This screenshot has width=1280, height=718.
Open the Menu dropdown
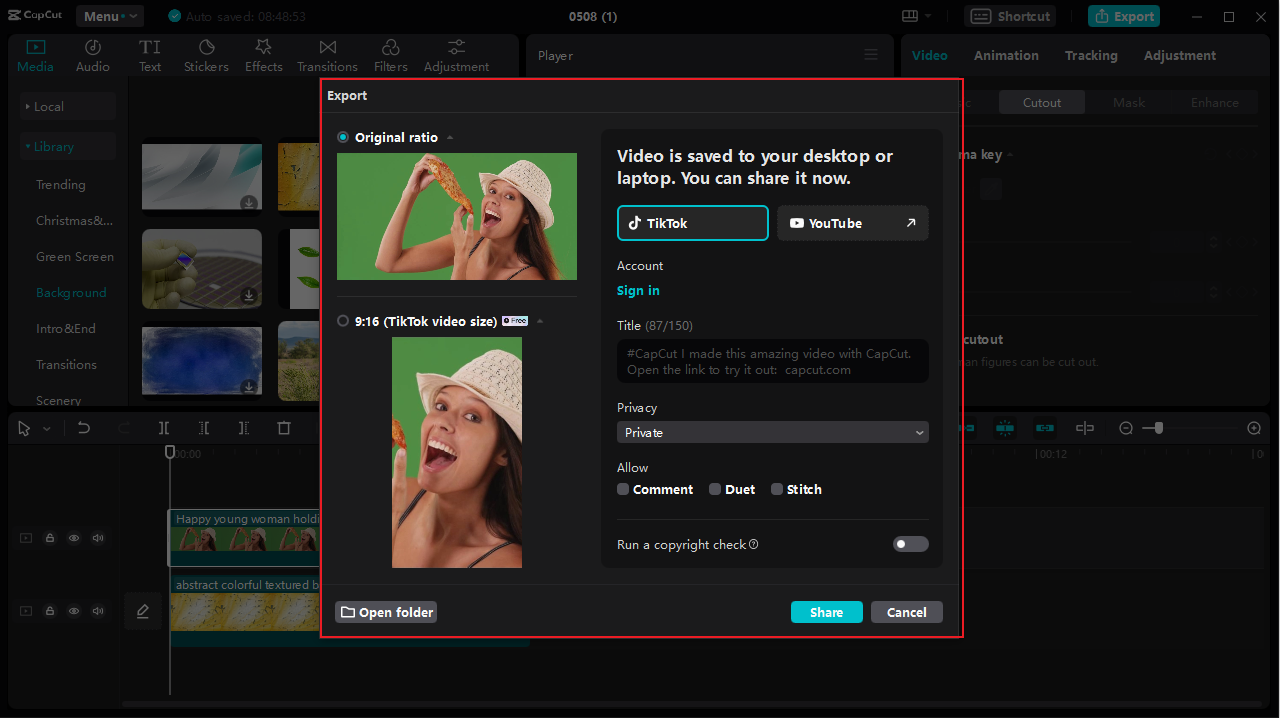(110, 16)
